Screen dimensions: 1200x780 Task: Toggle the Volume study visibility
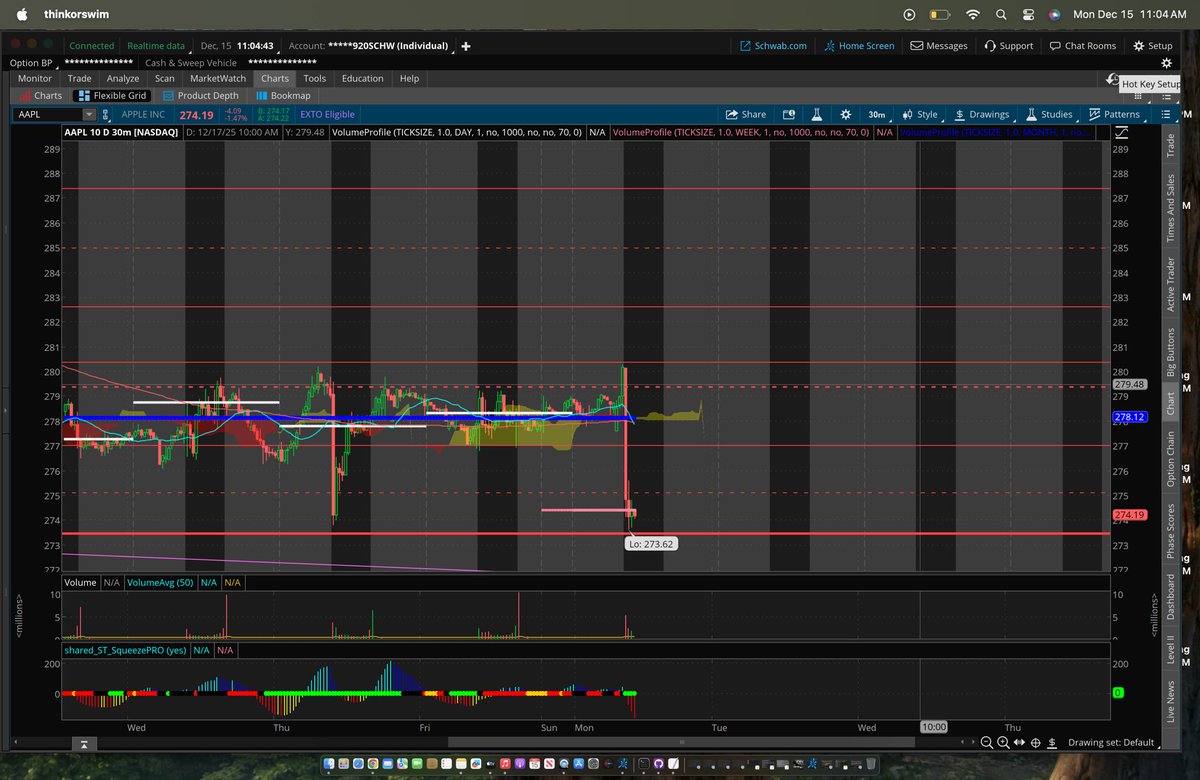80,582
